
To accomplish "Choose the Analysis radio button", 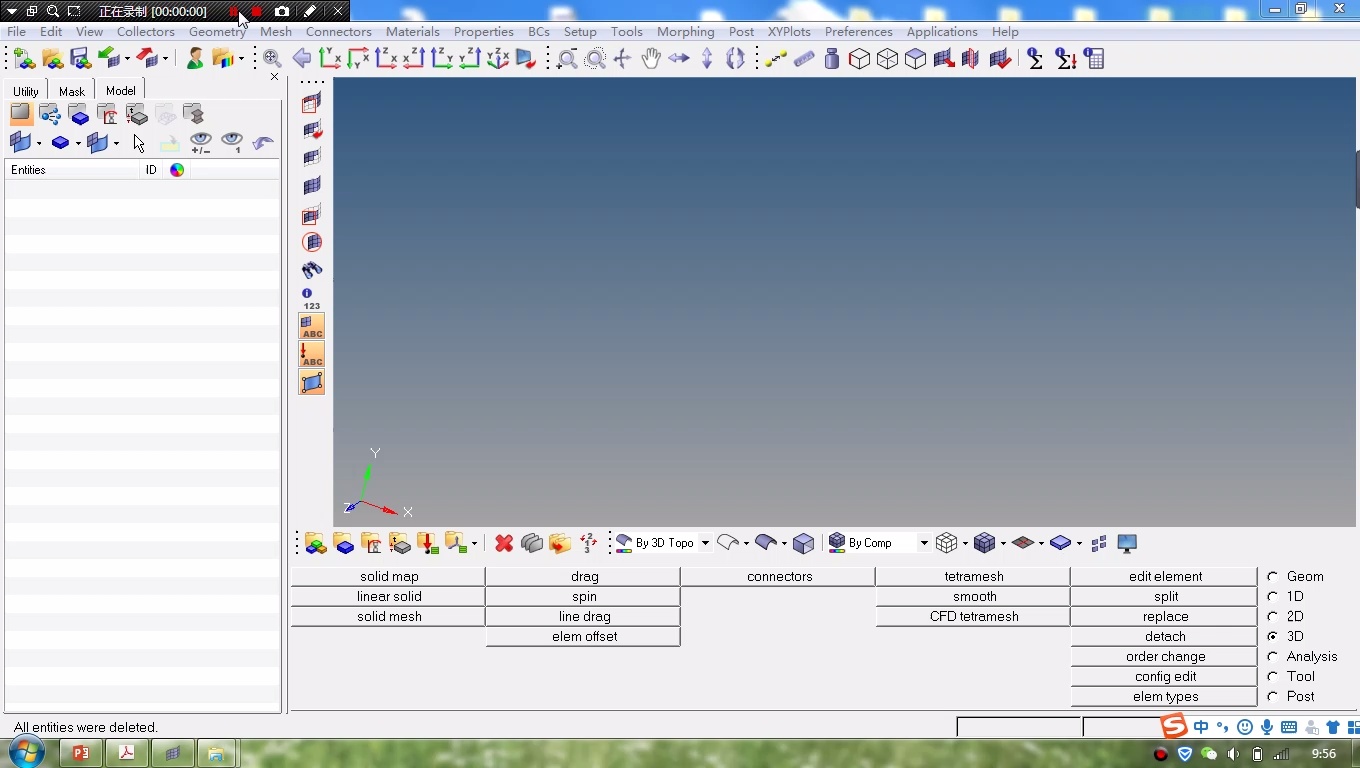I will (x=1273, y=657).
